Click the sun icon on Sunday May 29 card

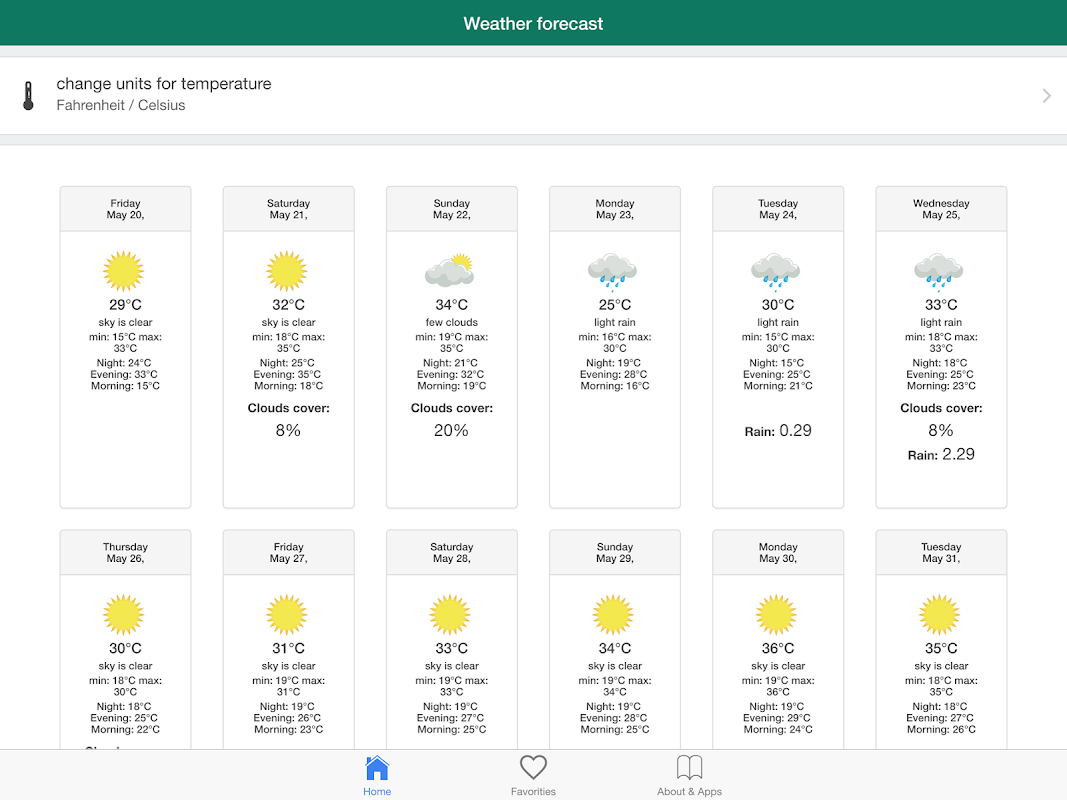tap(613, 614)
